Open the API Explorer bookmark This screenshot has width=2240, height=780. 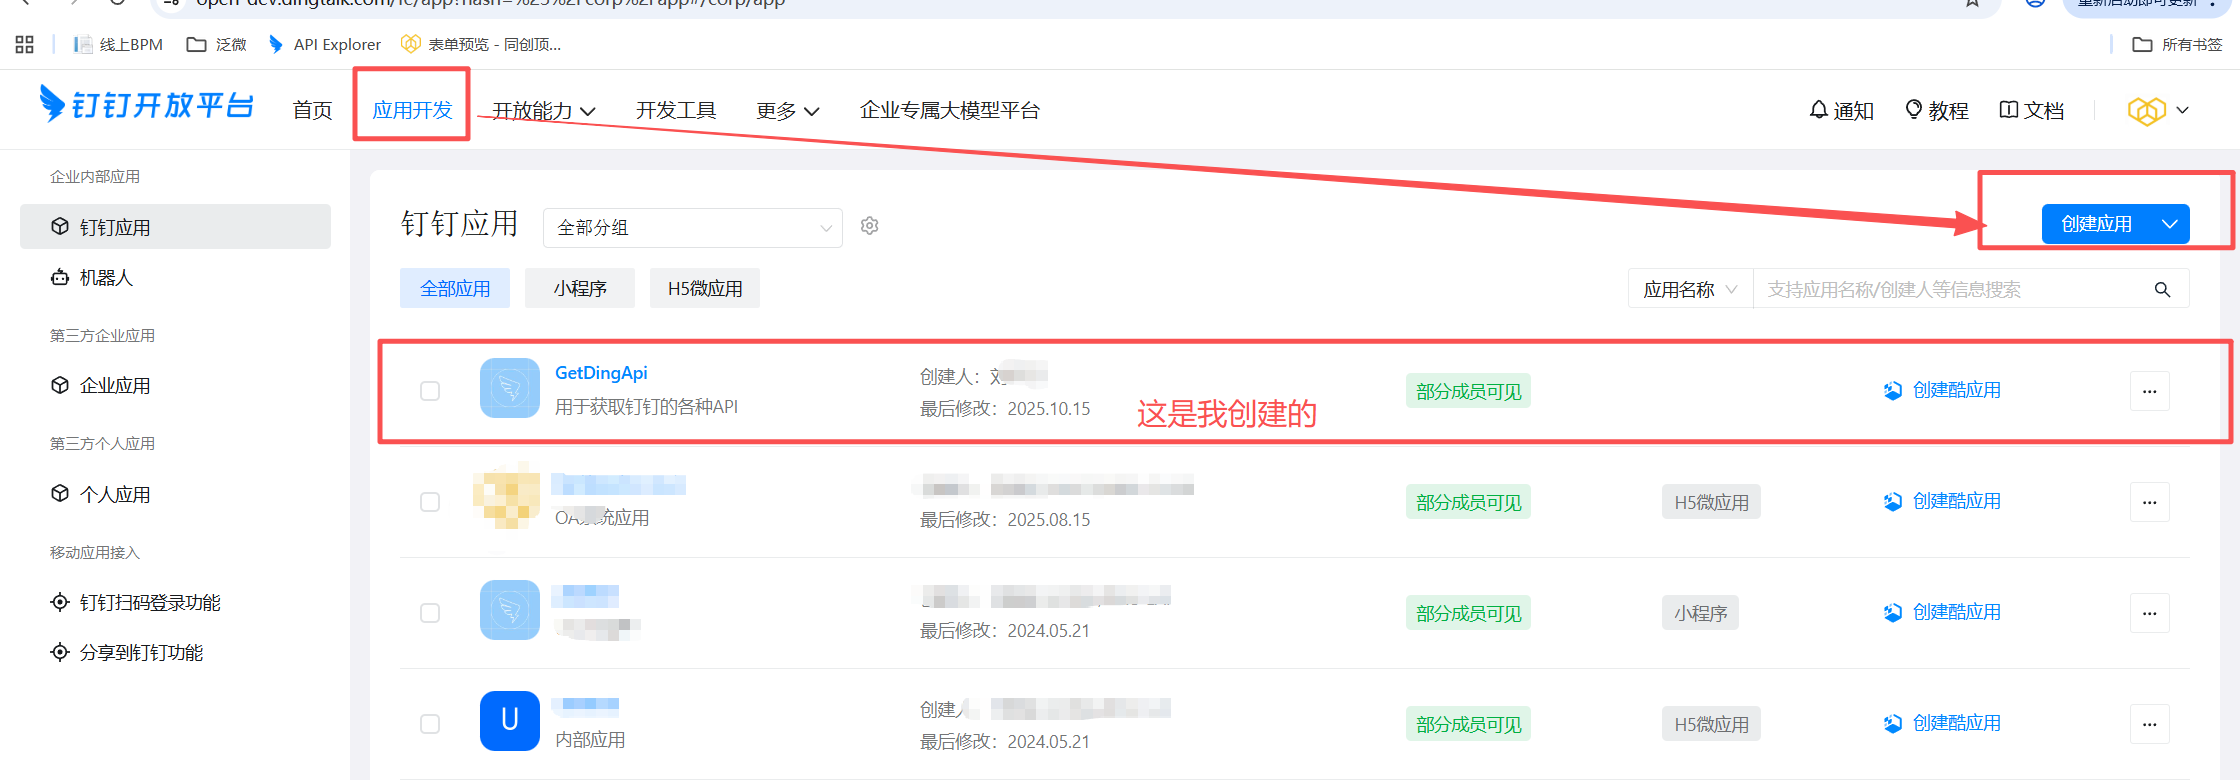pos(325,44)
